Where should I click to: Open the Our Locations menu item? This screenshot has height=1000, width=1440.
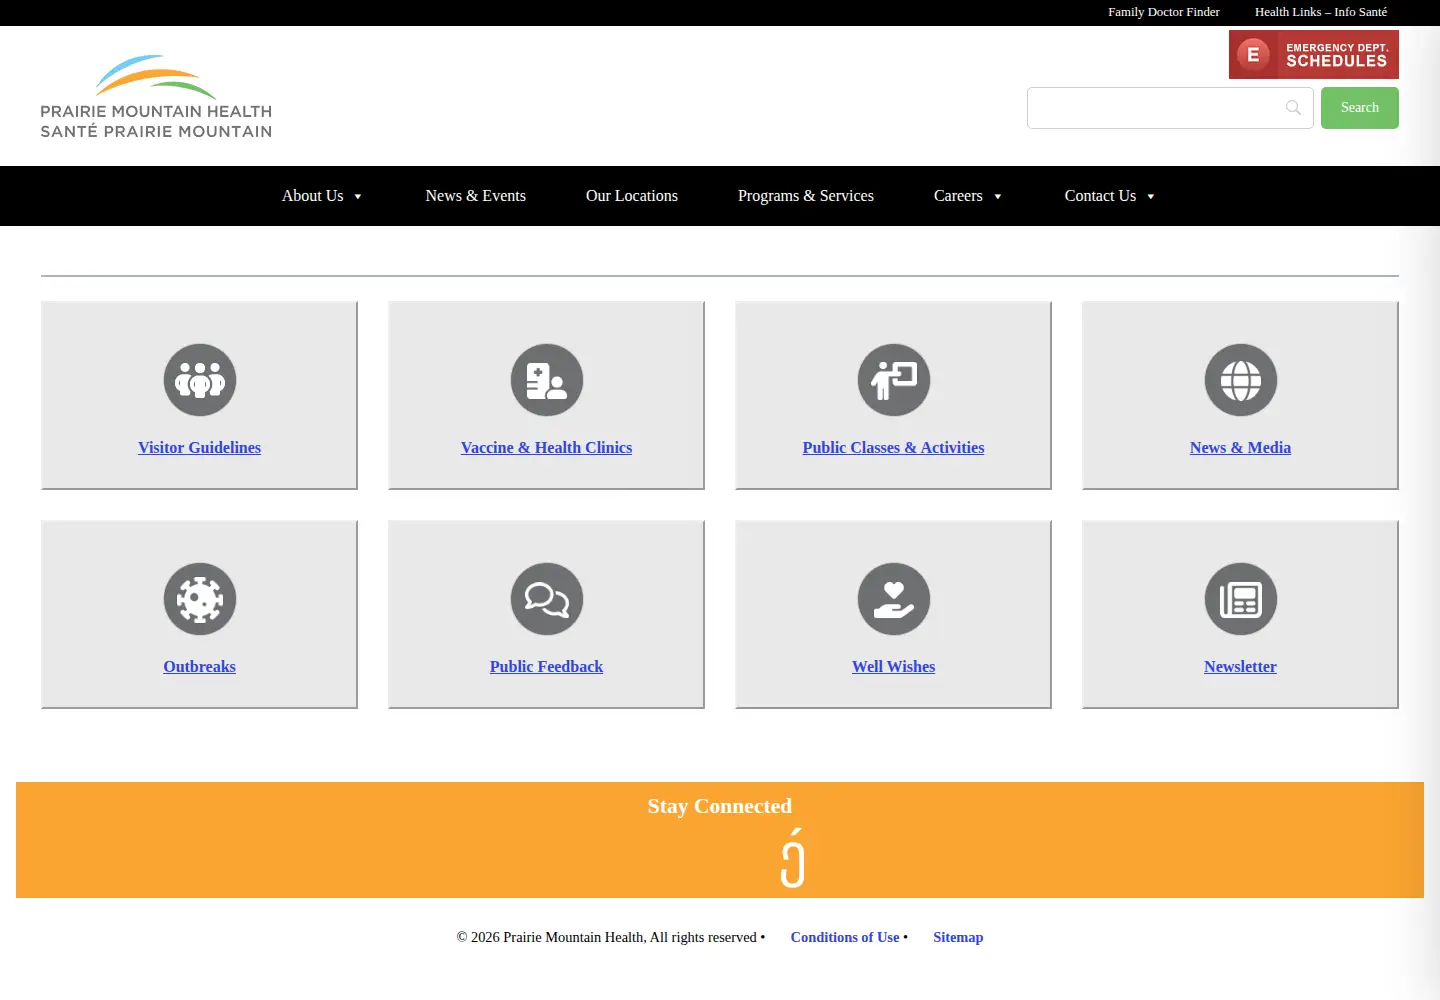(632, 196)
